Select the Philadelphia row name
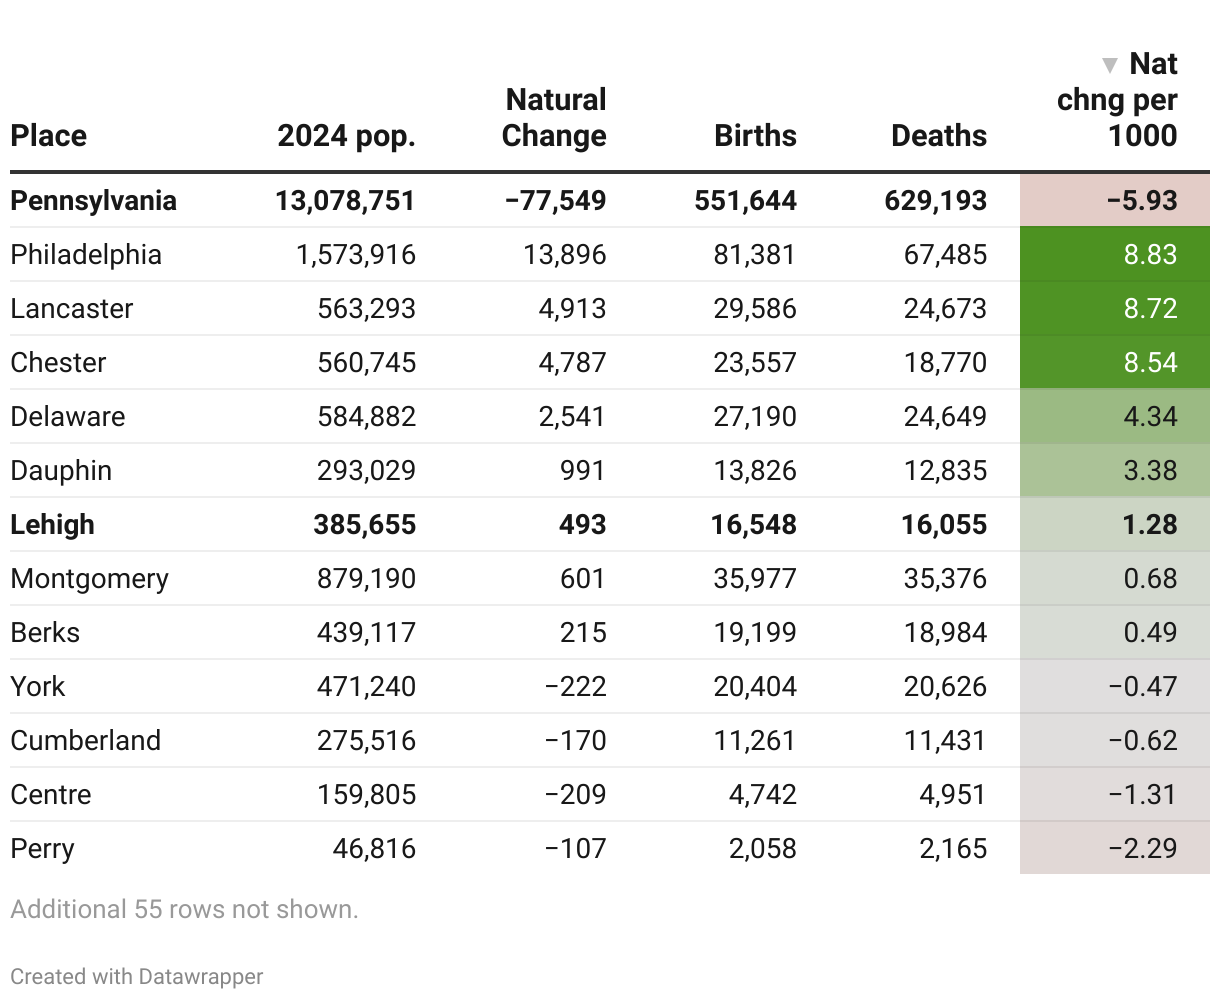The height and width of the screenshot is (1000, 1220). (86, 255)
